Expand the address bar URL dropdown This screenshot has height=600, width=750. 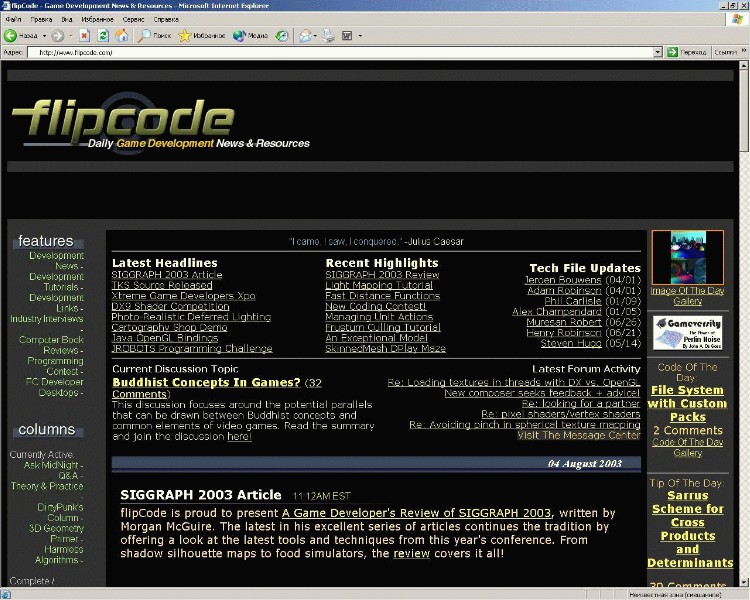pyautogui.click(x=658, y=52)
